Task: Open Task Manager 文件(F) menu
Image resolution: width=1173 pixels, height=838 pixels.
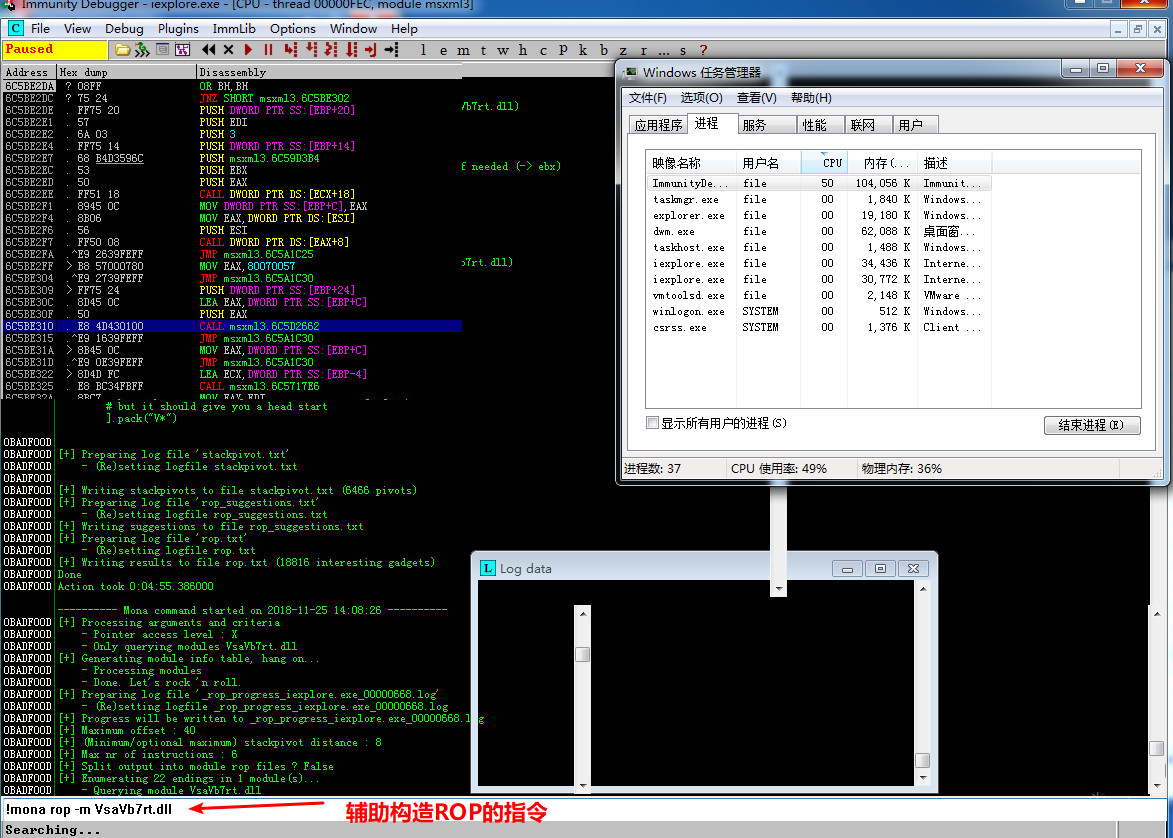Action: [648, 98]
